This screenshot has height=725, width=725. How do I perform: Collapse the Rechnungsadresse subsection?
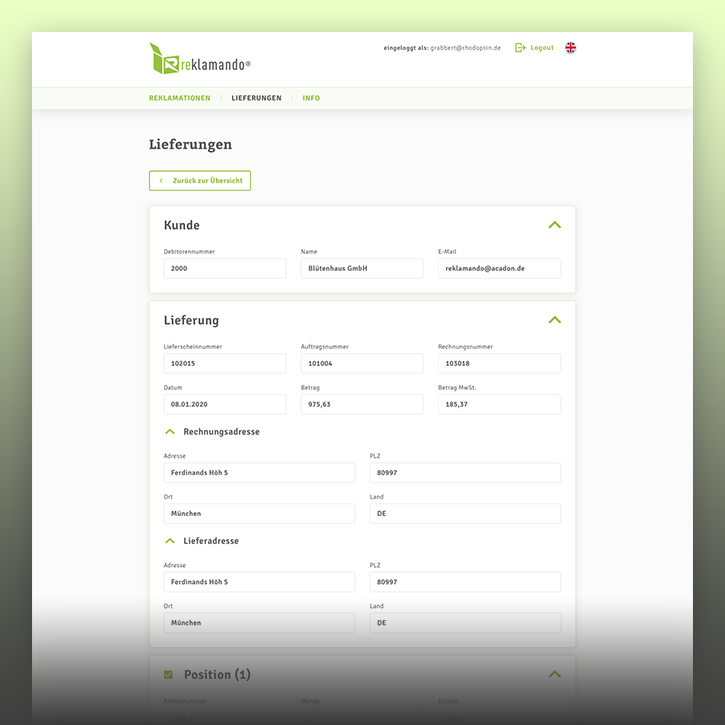pos(170,432)
